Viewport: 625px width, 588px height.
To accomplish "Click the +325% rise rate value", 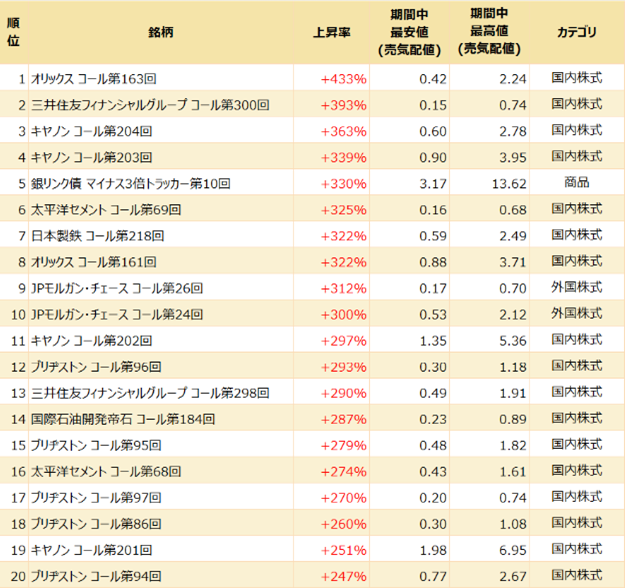I will [x=344, y=210].
